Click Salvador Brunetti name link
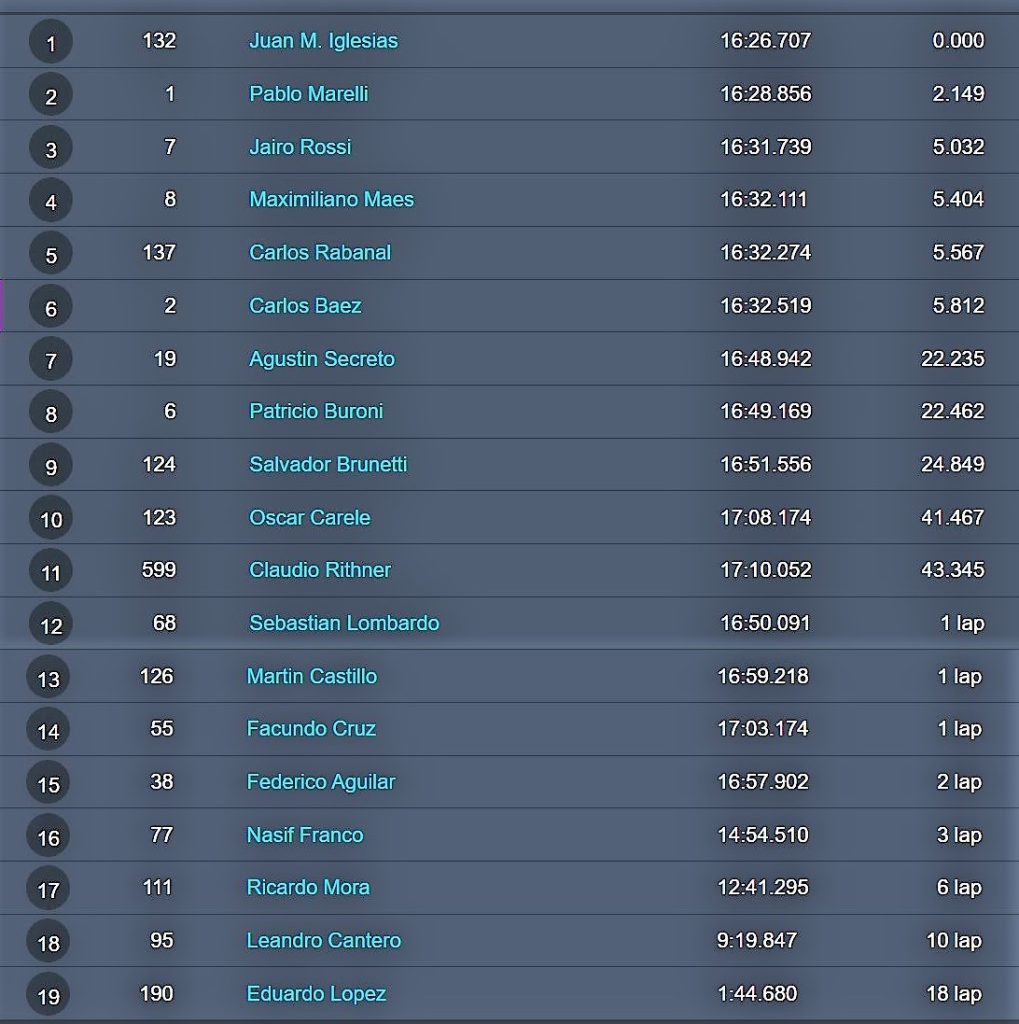 pos(328,464)
